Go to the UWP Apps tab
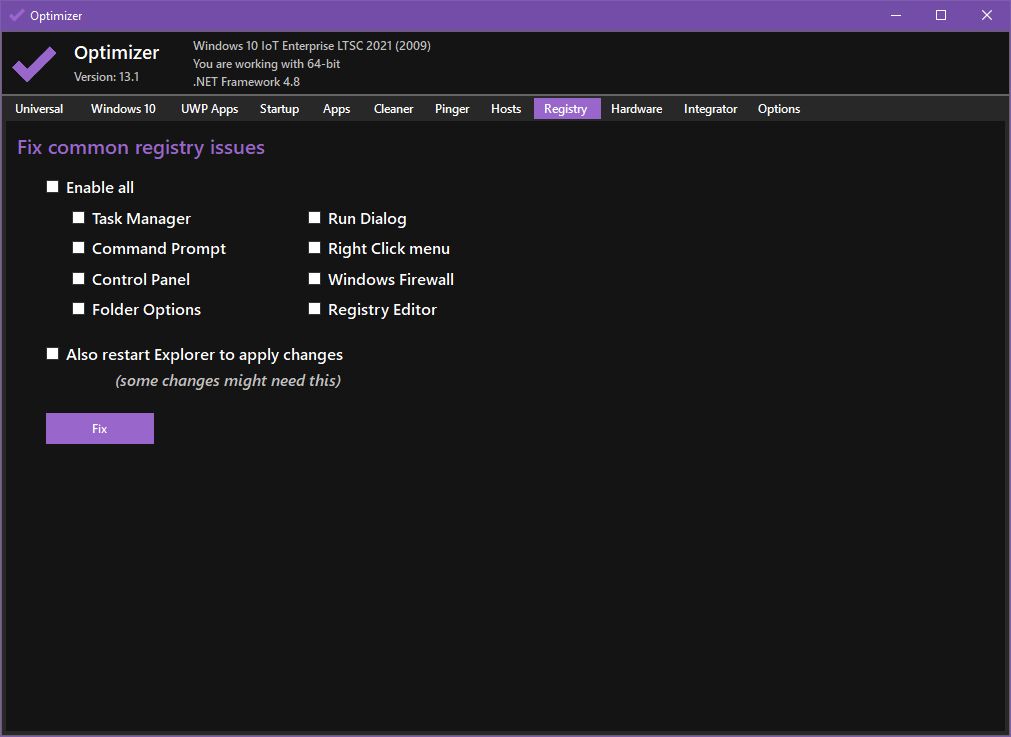The width and height of the screenshot is (1011, 737). (209, 109)
